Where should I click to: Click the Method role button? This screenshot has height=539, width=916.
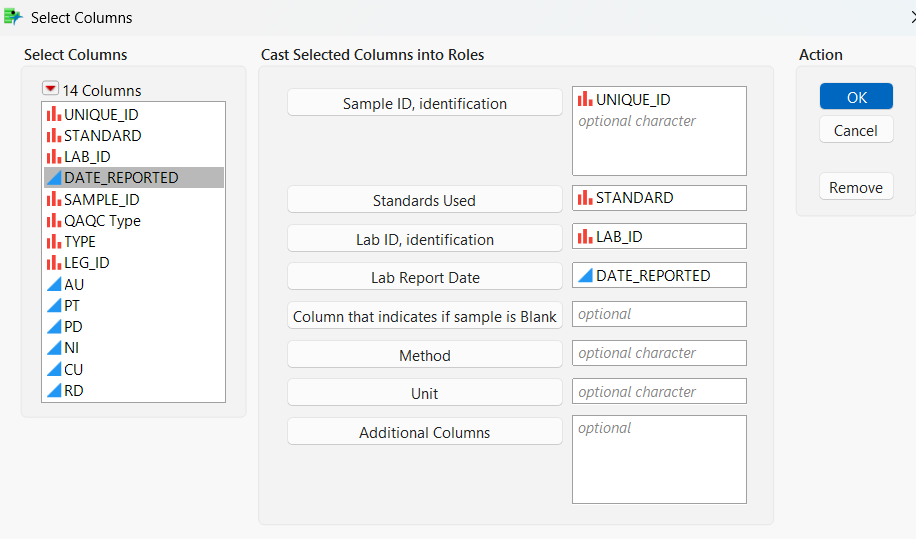tap(425, 354)
